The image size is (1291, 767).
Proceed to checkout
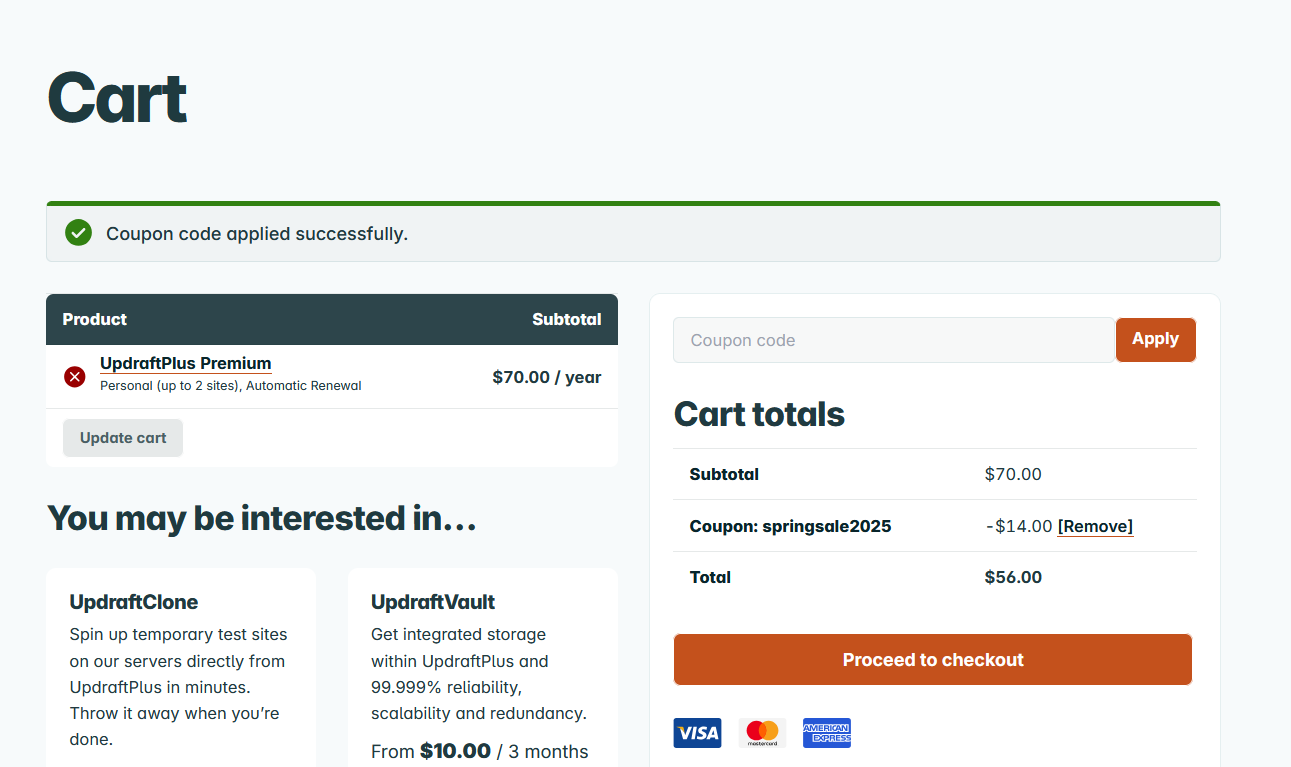[x=933, y=660]
